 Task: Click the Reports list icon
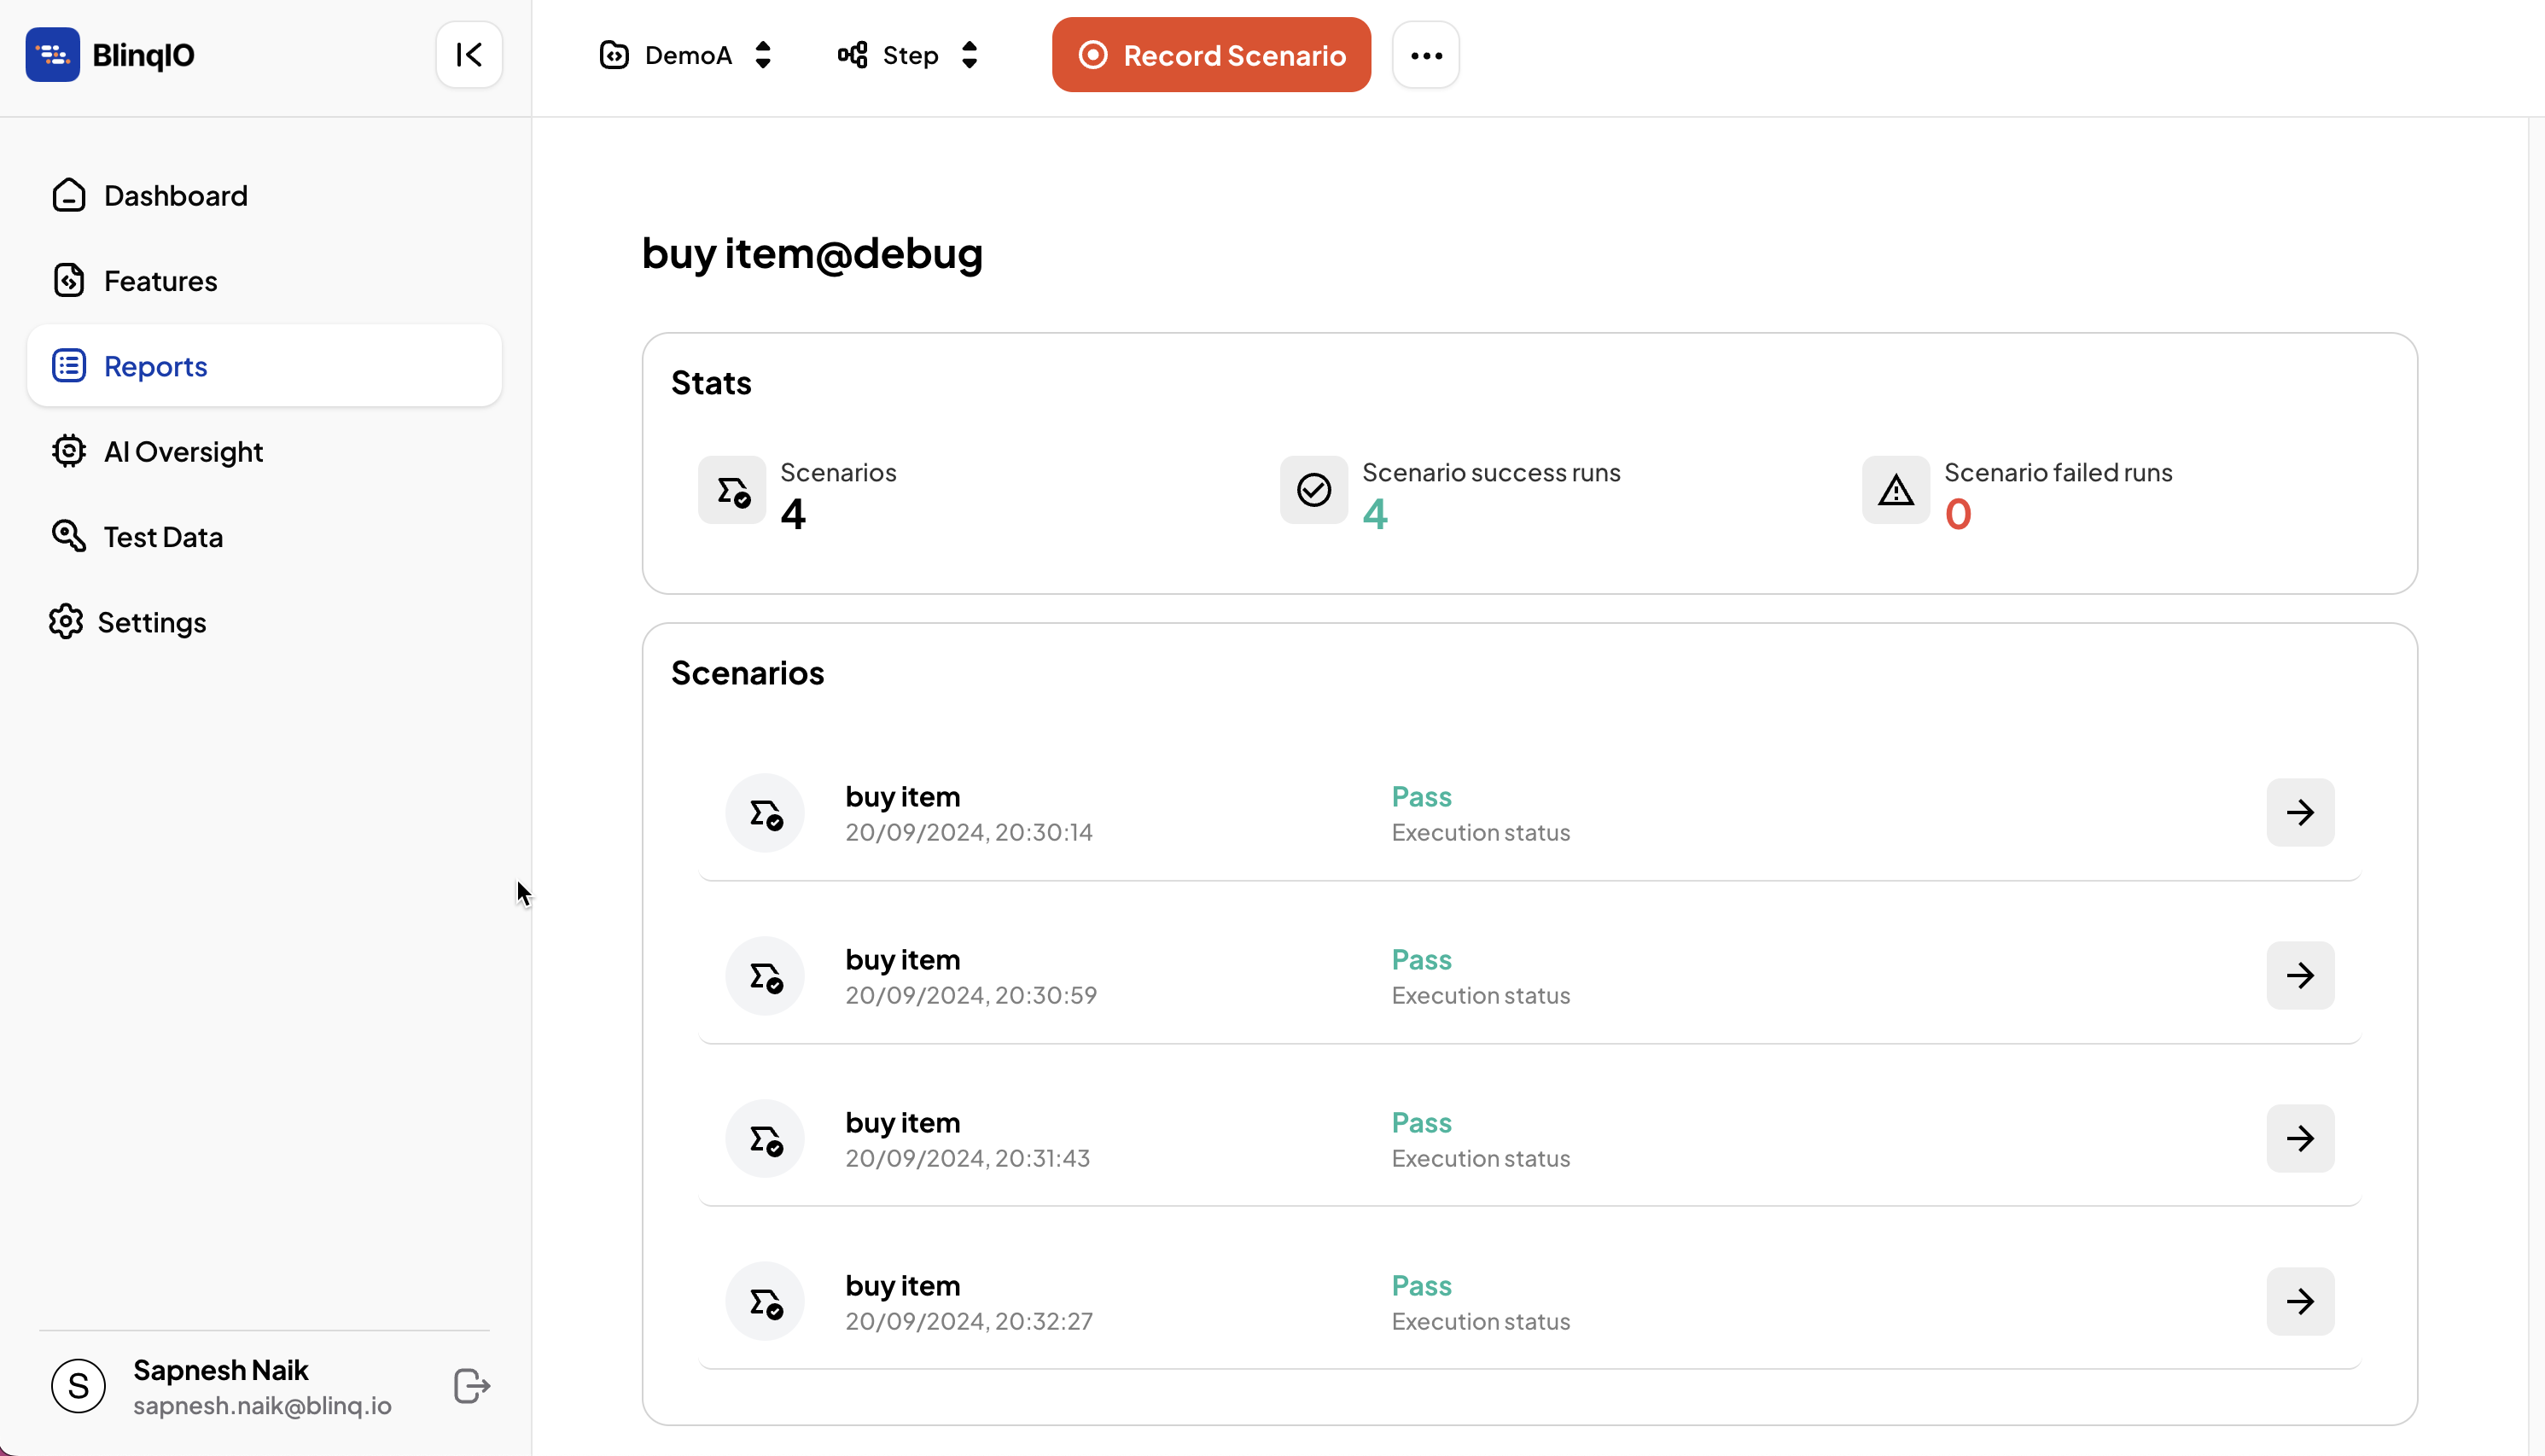click(69, 366)
